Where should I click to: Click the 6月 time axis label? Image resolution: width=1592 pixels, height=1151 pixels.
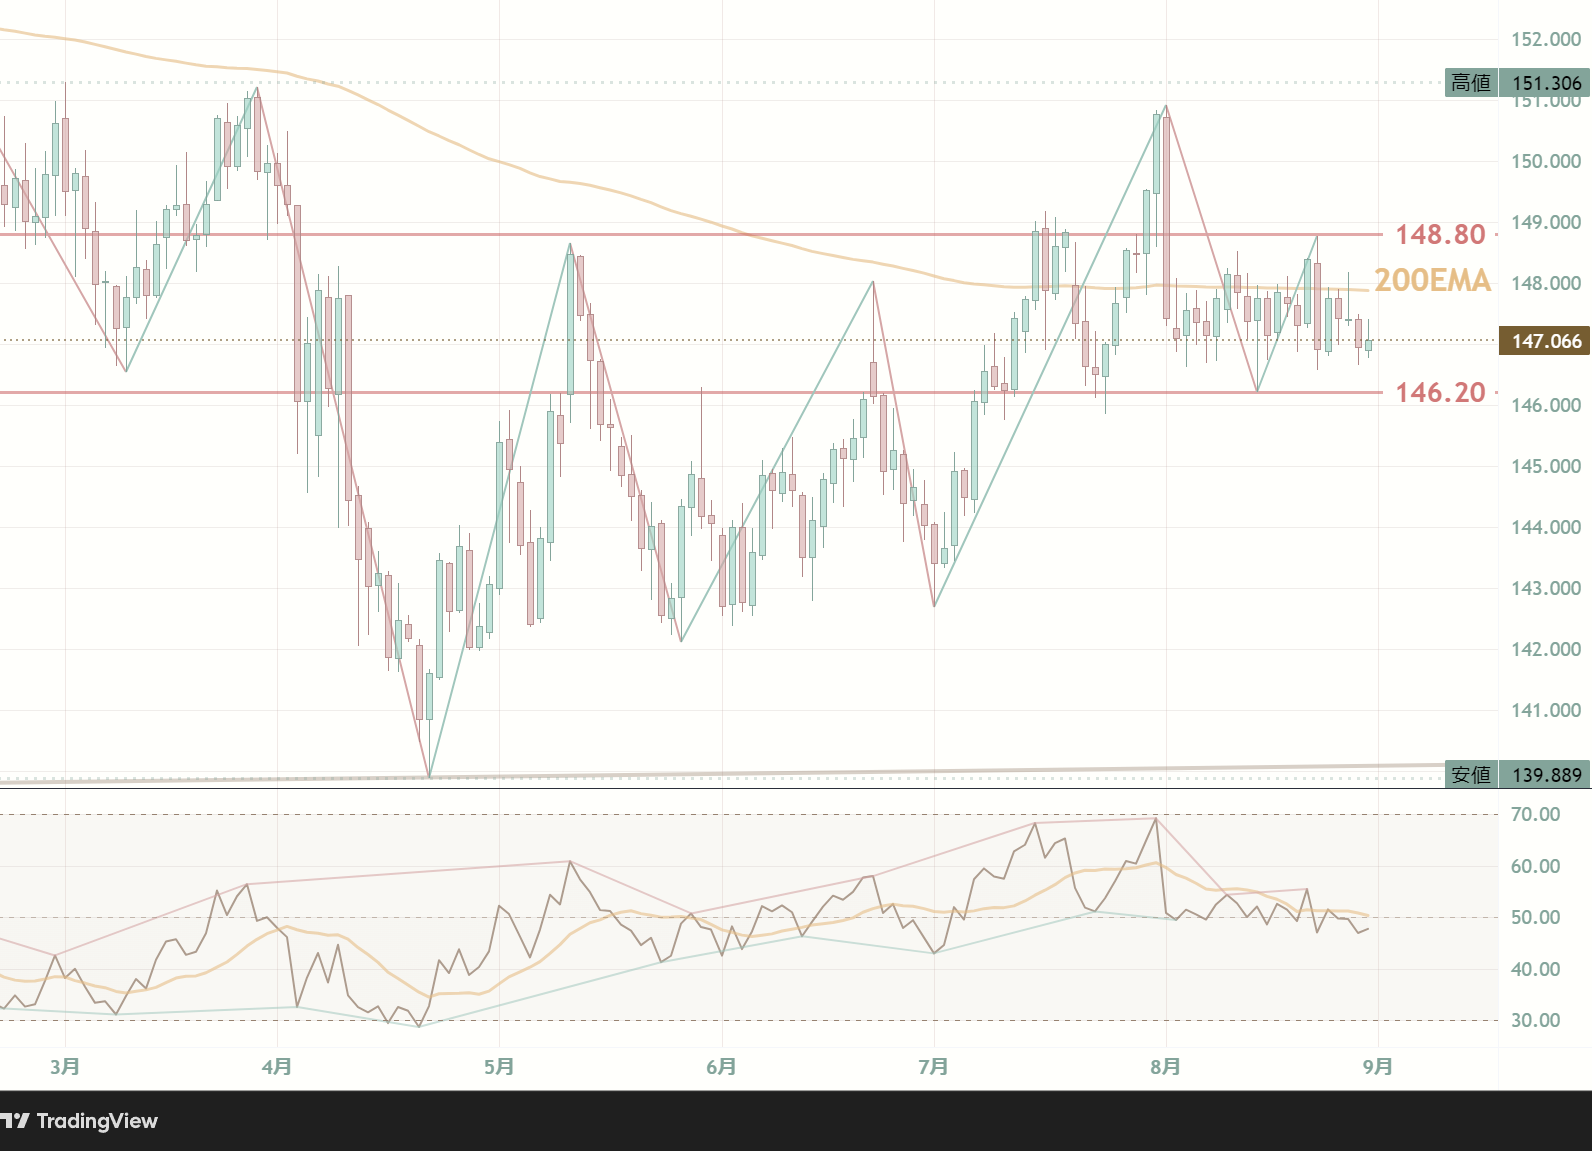721,1067
